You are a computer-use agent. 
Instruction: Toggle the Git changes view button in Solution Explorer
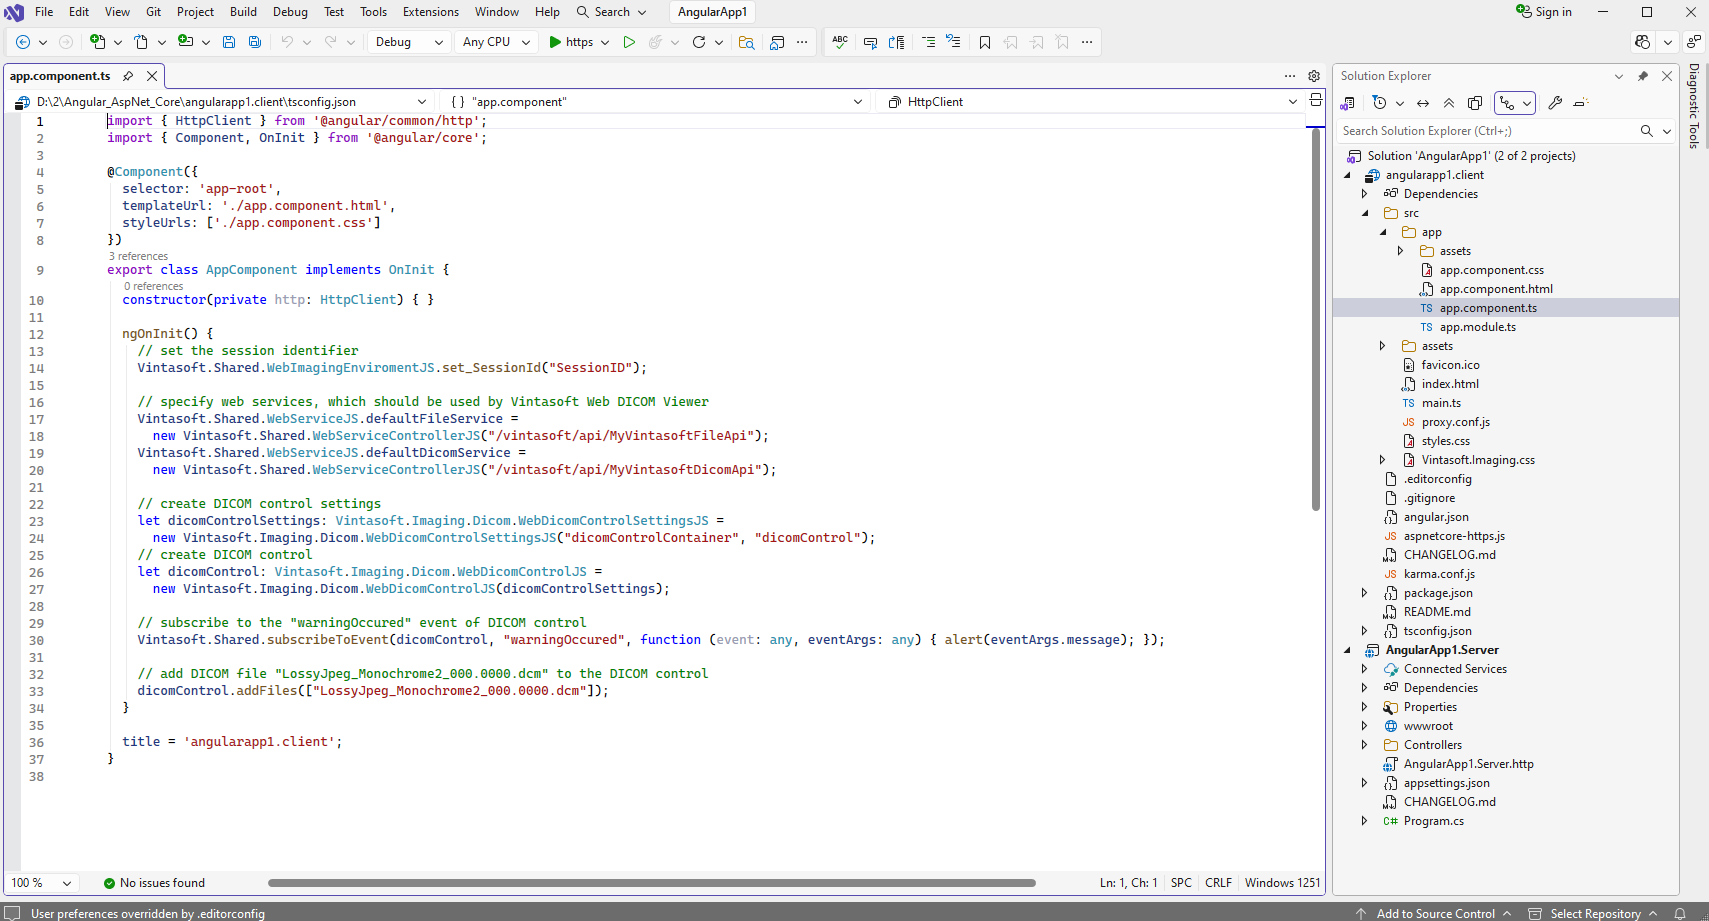(x=1507, y=103)
